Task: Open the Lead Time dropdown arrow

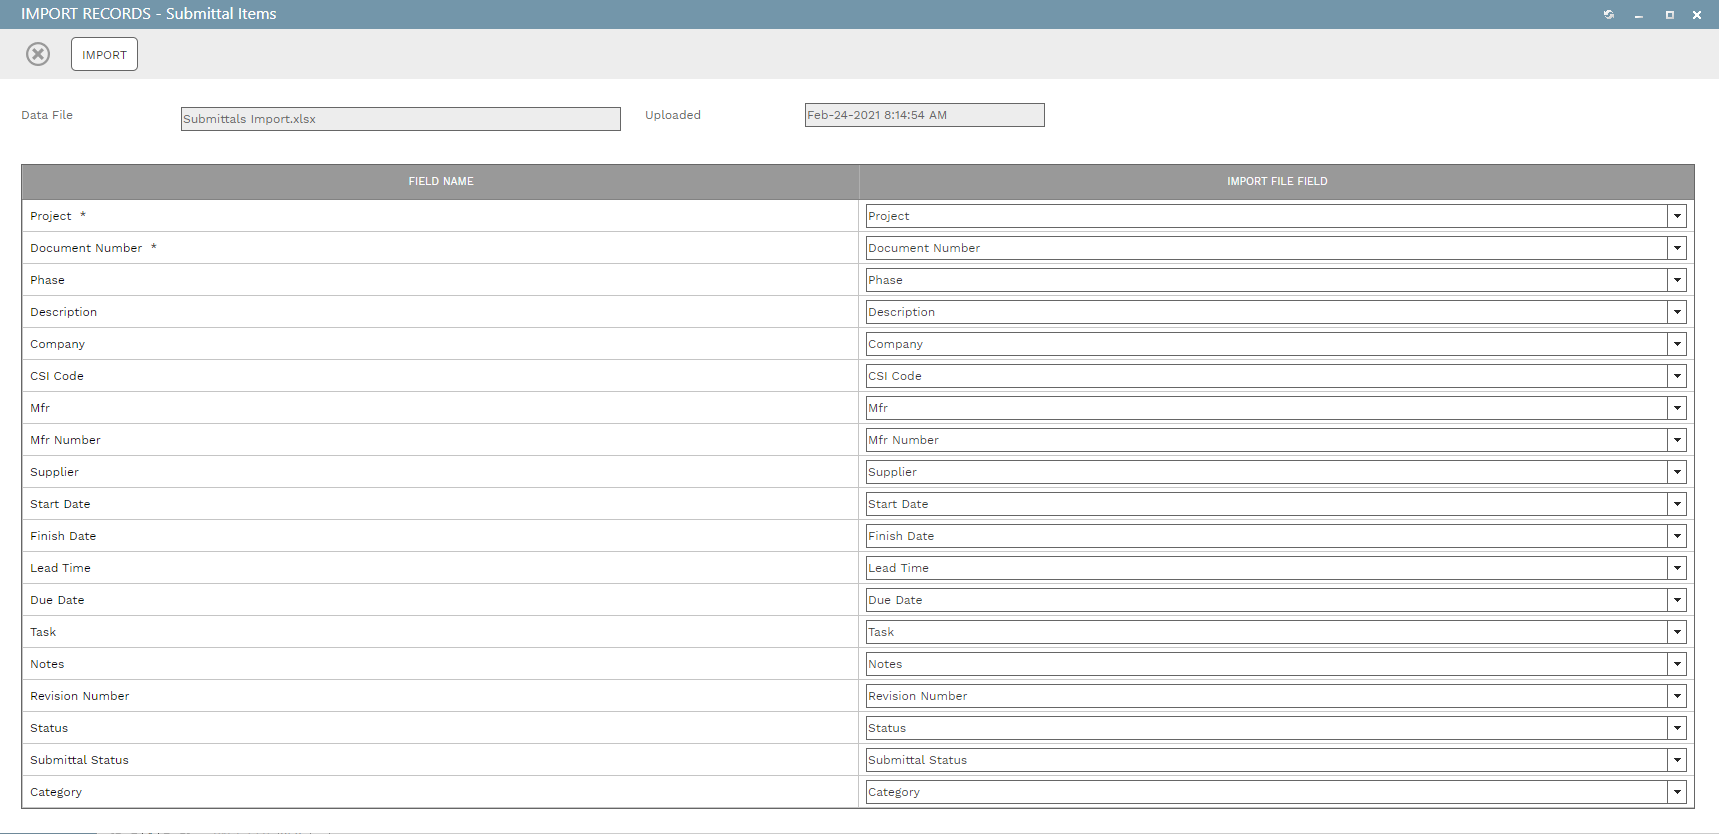Action: pos(1677,568)
